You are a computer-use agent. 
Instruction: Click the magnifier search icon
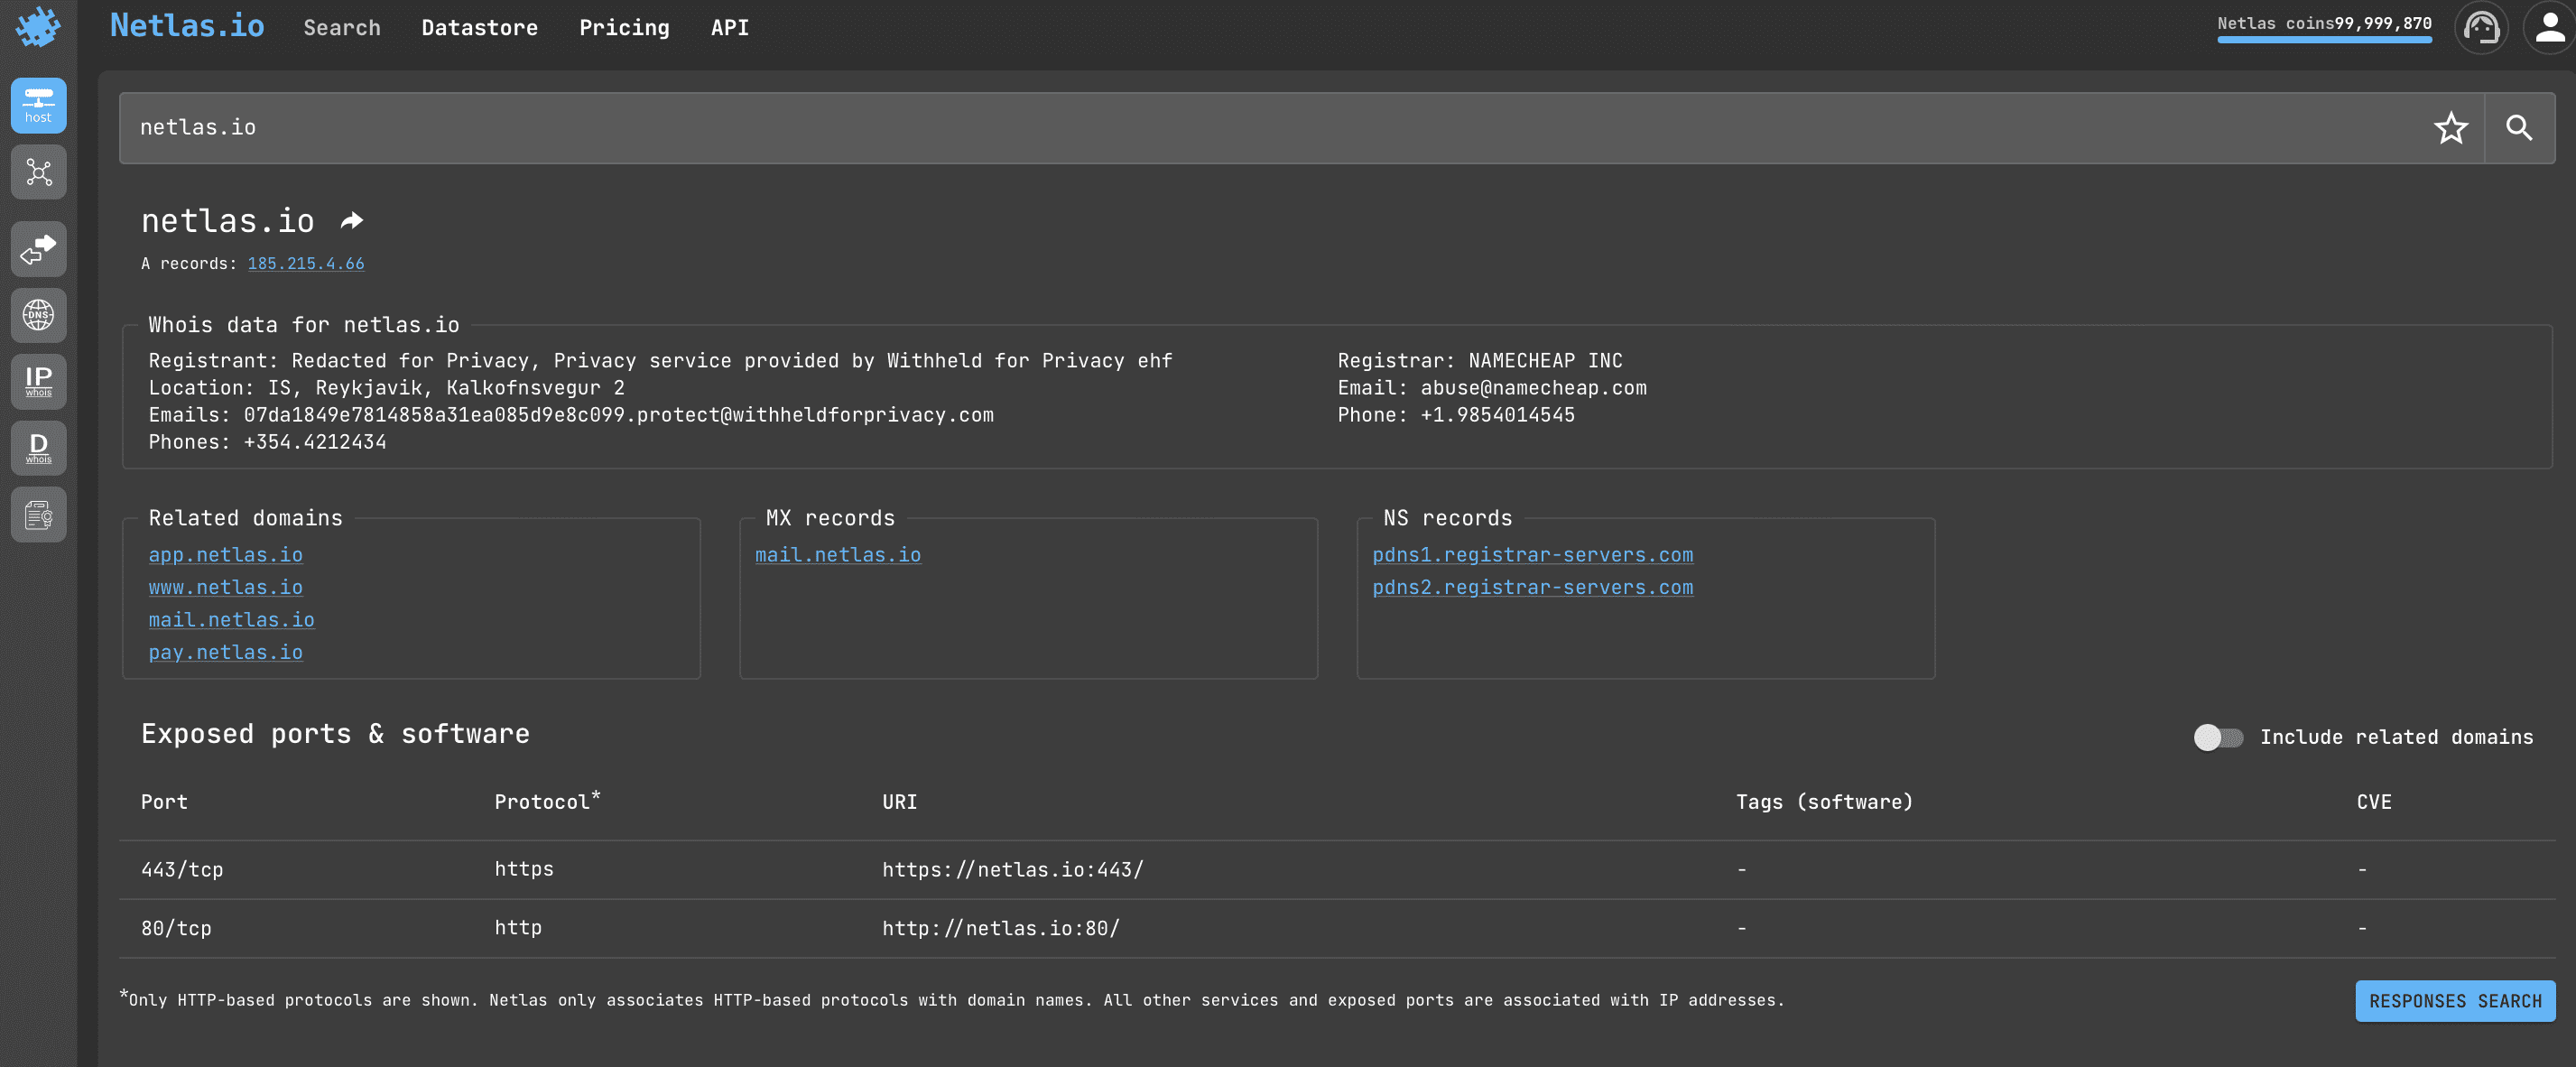[x=2519, y=128]
